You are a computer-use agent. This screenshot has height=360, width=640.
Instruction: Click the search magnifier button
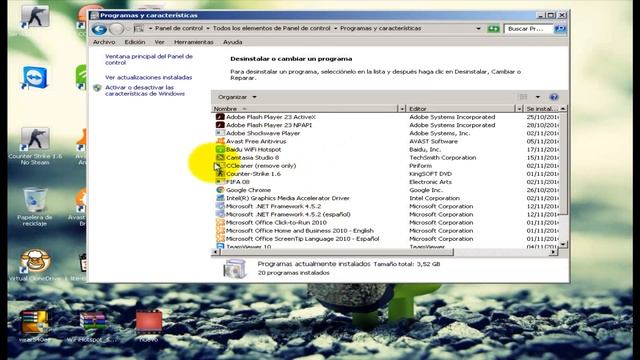coord(560,29)
